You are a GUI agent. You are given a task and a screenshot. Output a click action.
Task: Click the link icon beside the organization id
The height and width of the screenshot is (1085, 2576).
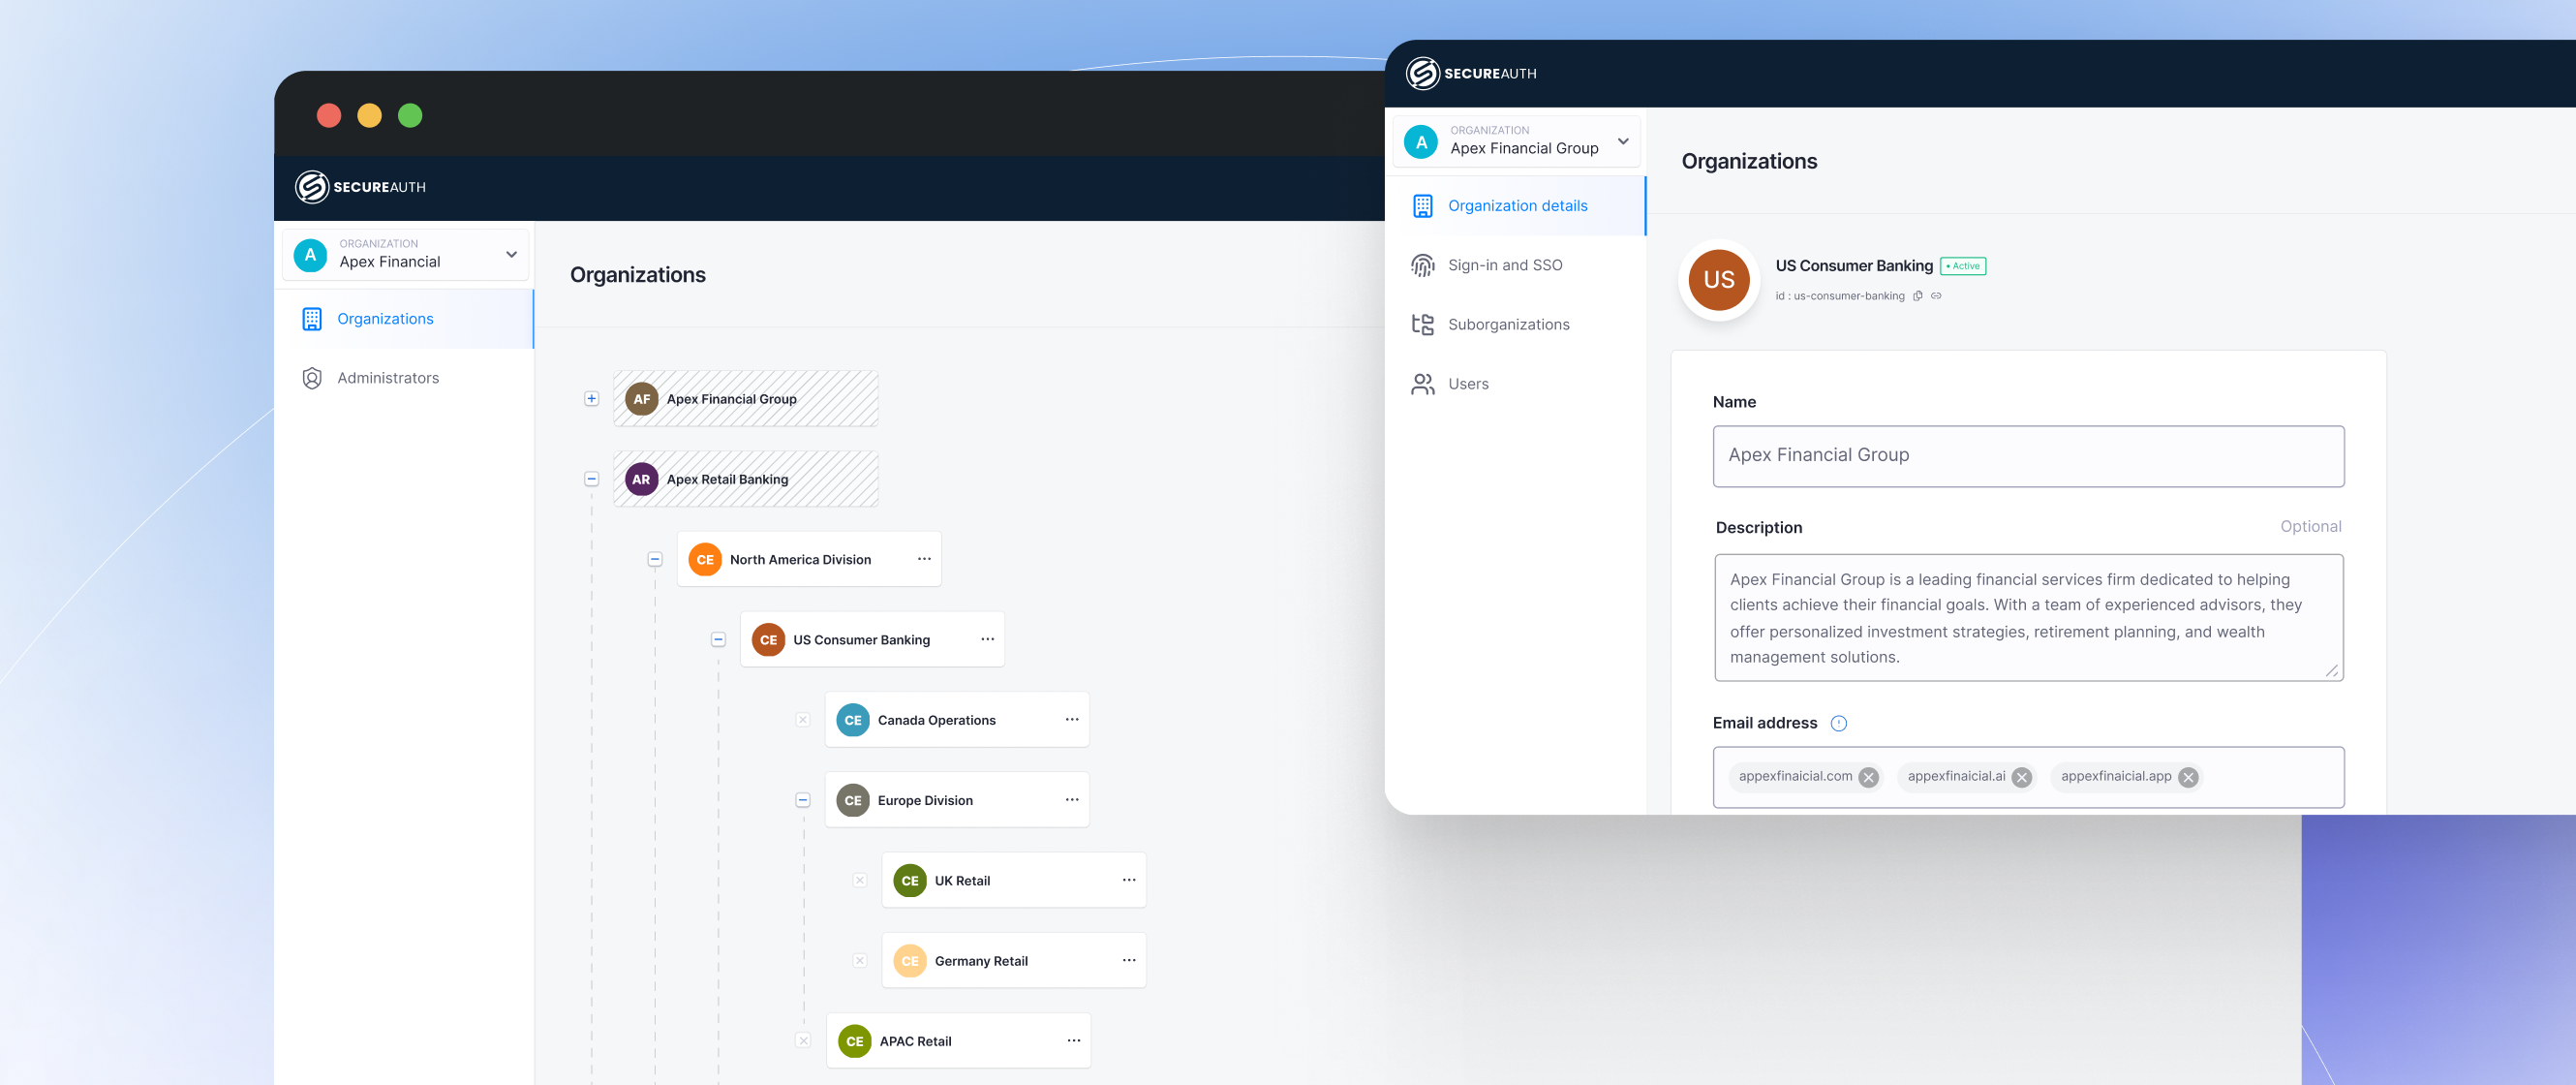pyautogui.click(x=1936, y=296)
